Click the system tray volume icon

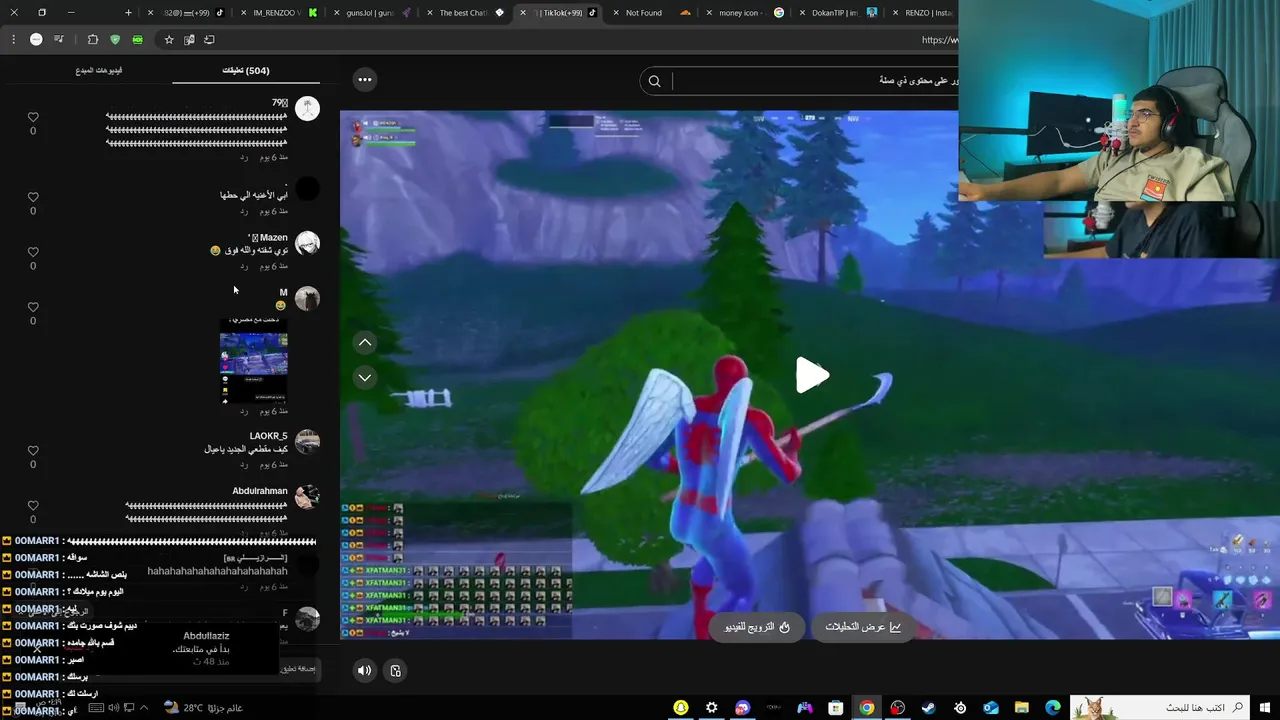click(112, 708)
